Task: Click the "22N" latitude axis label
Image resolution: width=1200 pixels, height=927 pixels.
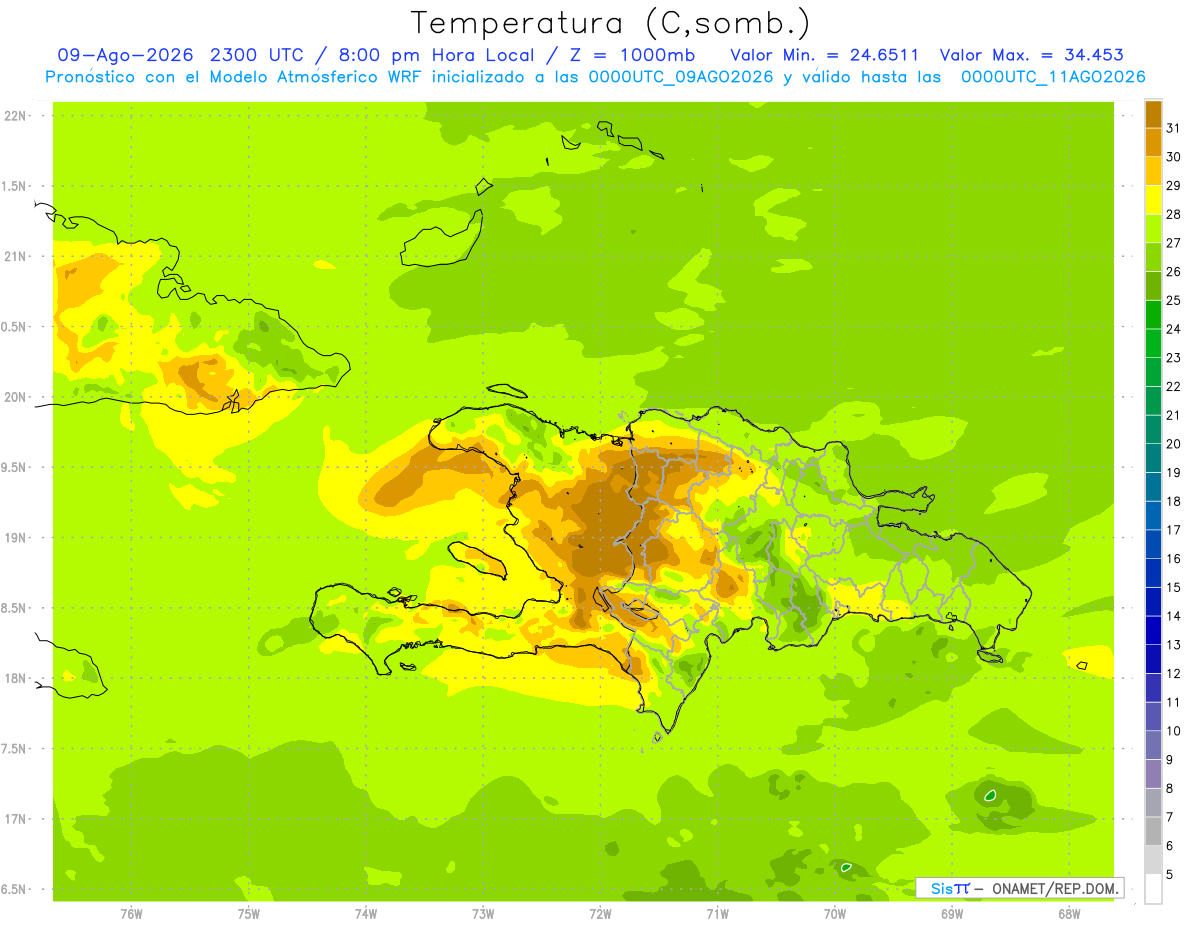Action: tap(16, 116)
